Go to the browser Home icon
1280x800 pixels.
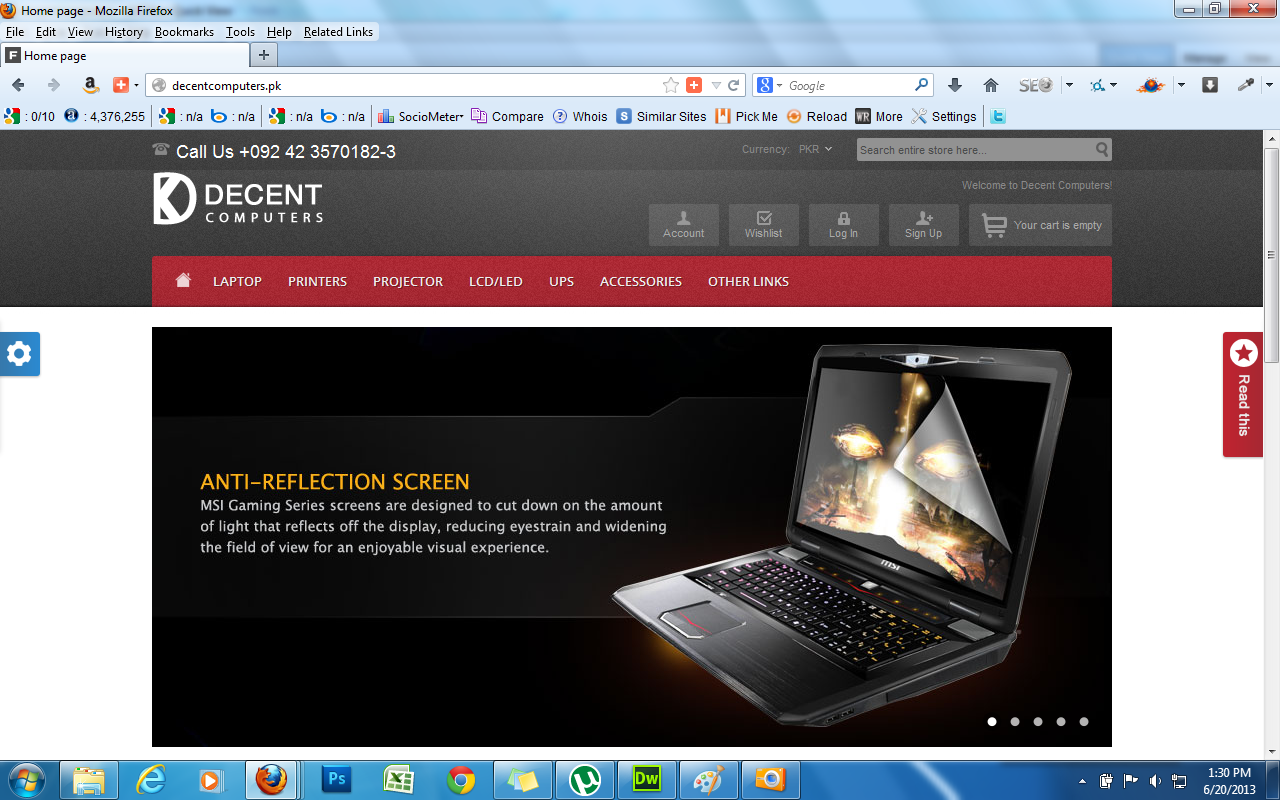click(991, 85)
